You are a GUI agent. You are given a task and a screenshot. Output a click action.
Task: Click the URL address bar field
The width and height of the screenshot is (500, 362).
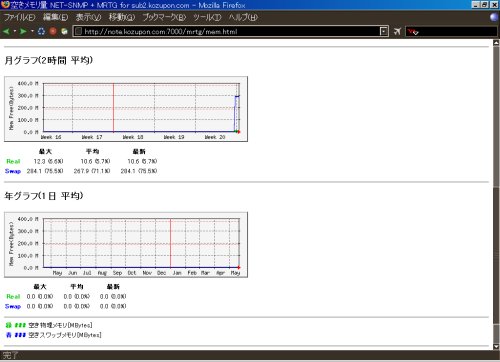point(231,31)
